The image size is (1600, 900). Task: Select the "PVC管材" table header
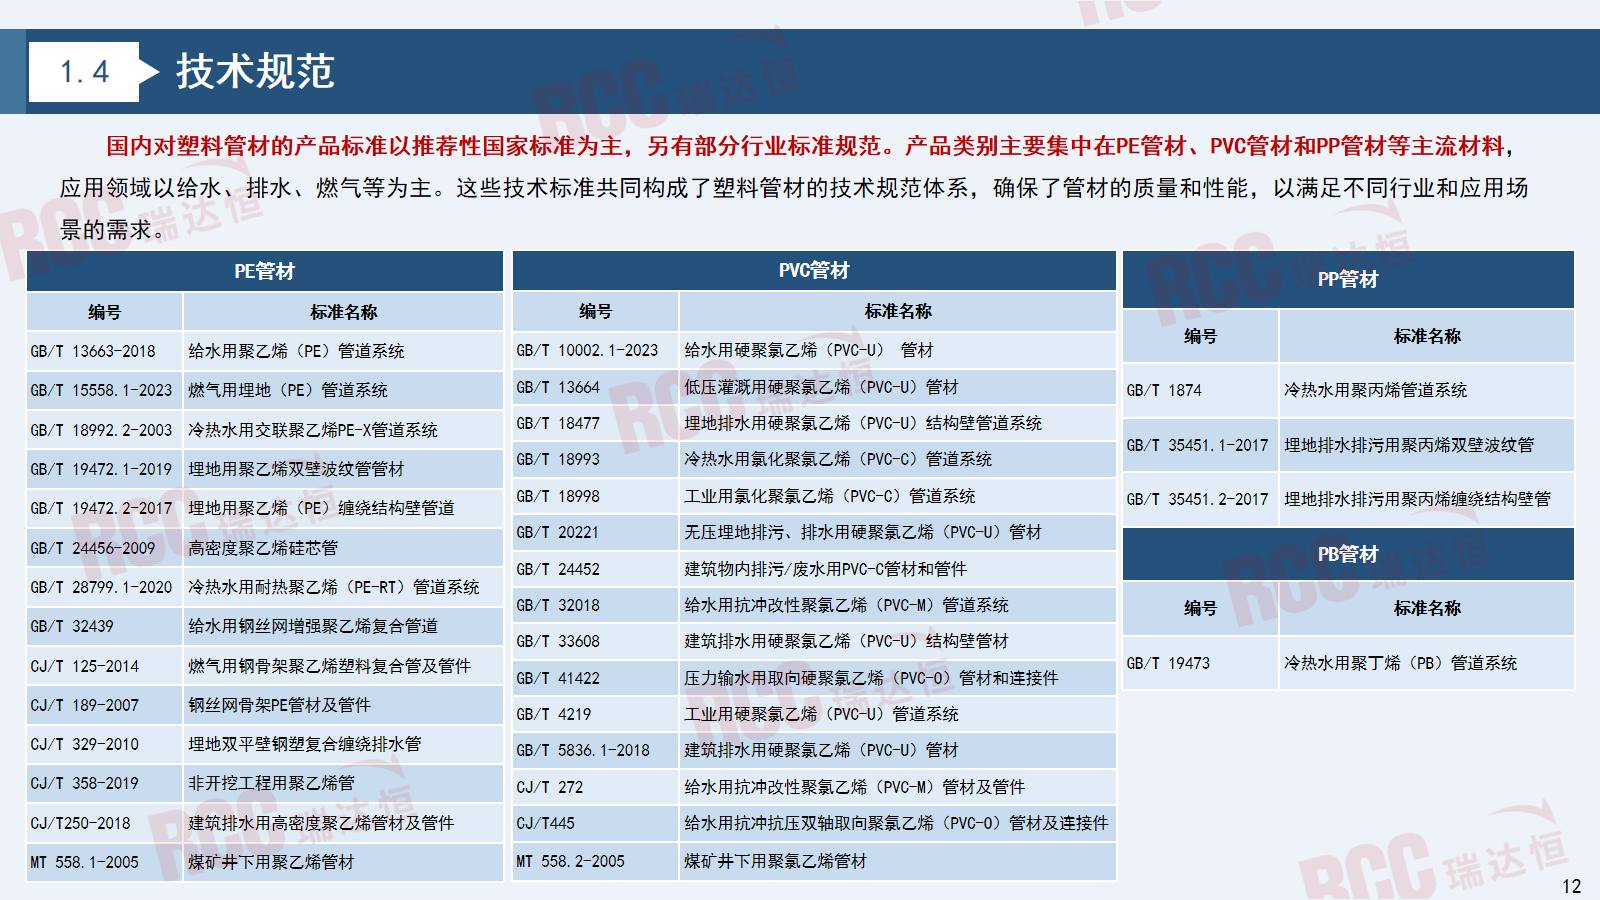pyautogui.click(x=813, y=270)
